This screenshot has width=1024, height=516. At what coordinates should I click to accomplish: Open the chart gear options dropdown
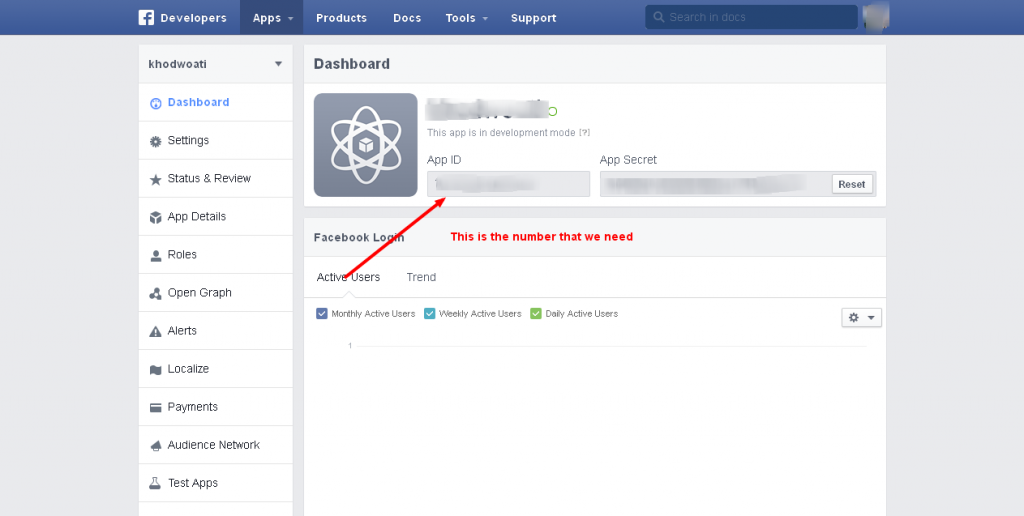(861, 317)
